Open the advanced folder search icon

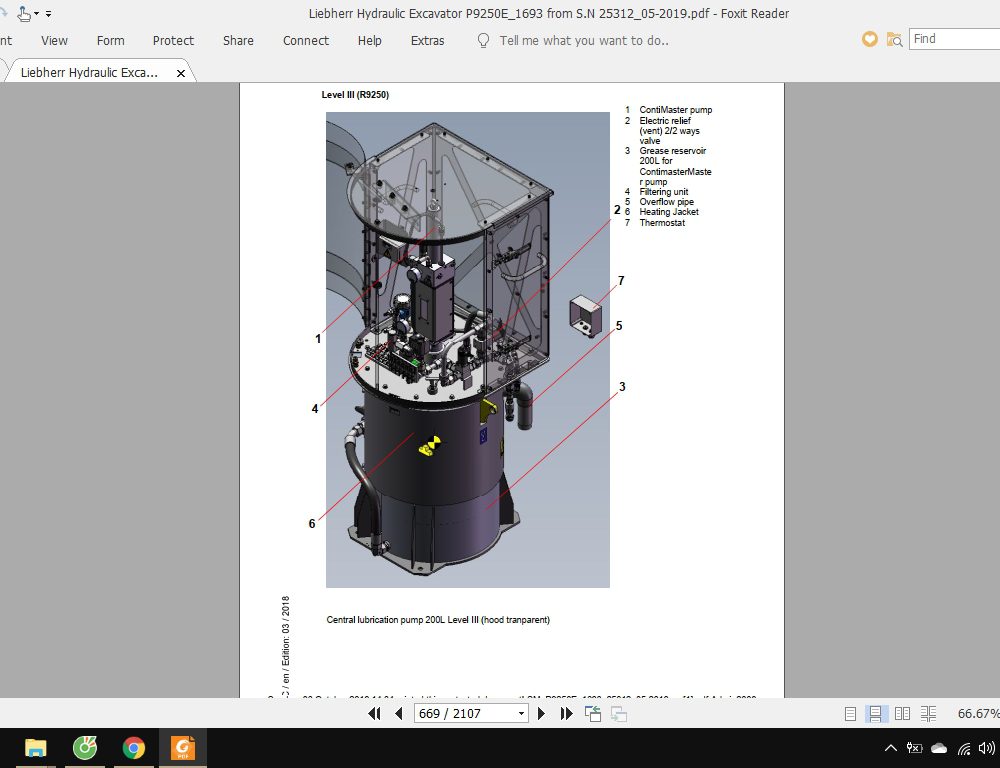[x=894, y=39]
